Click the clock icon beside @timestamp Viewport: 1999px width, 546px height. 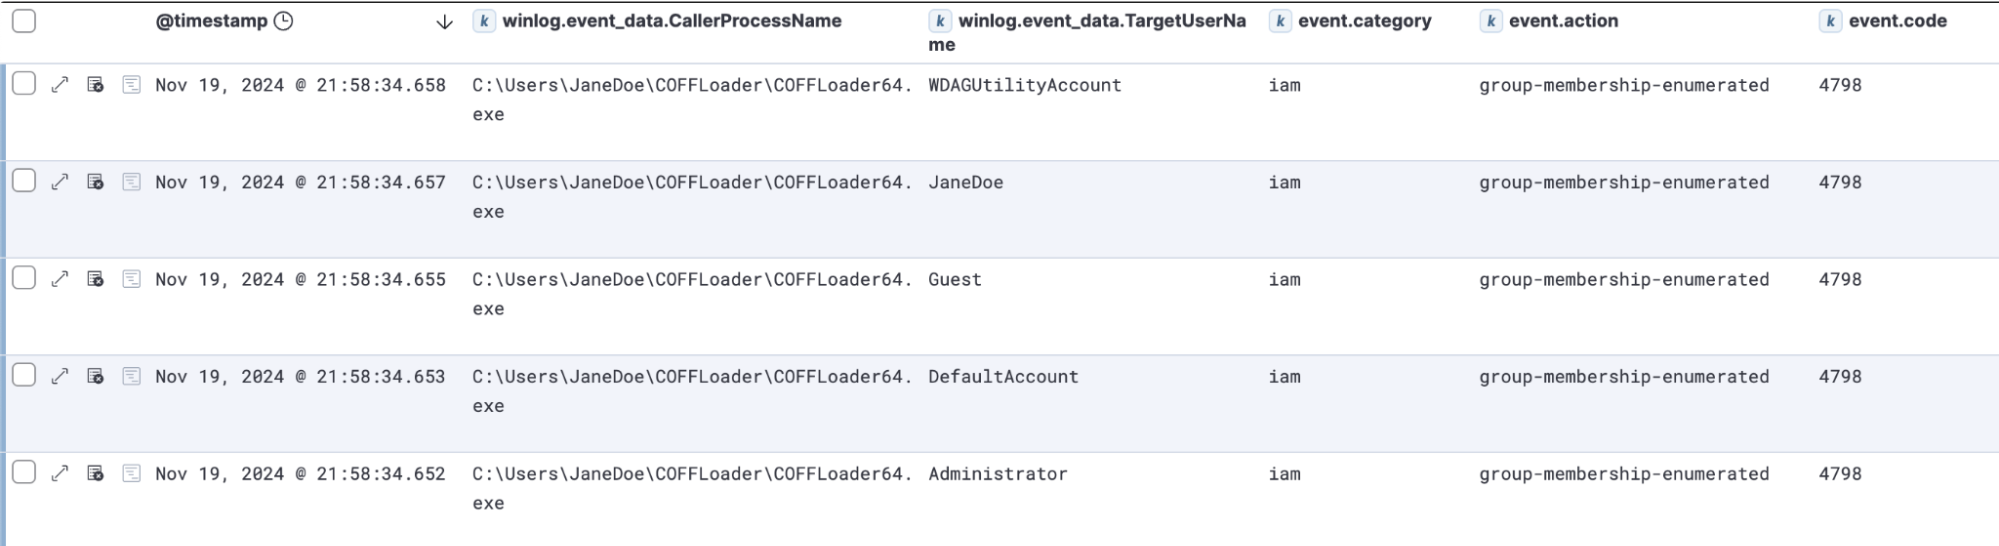click(284, 21)
